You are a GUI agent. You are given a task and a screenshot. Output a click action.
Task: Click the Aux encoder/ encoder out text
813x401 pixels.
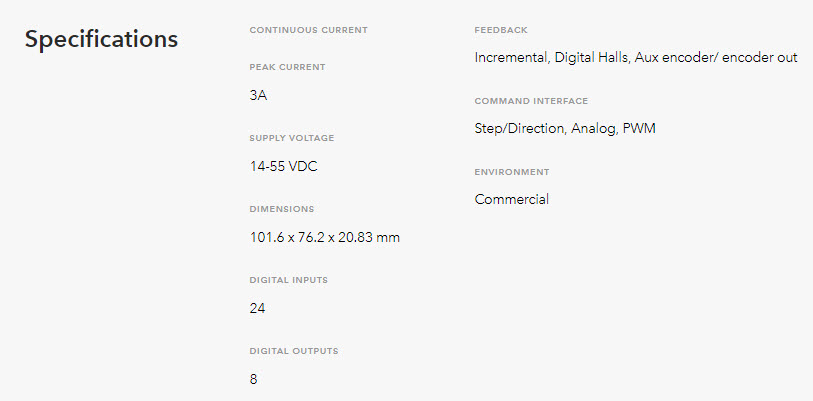(x=716, y=58)
